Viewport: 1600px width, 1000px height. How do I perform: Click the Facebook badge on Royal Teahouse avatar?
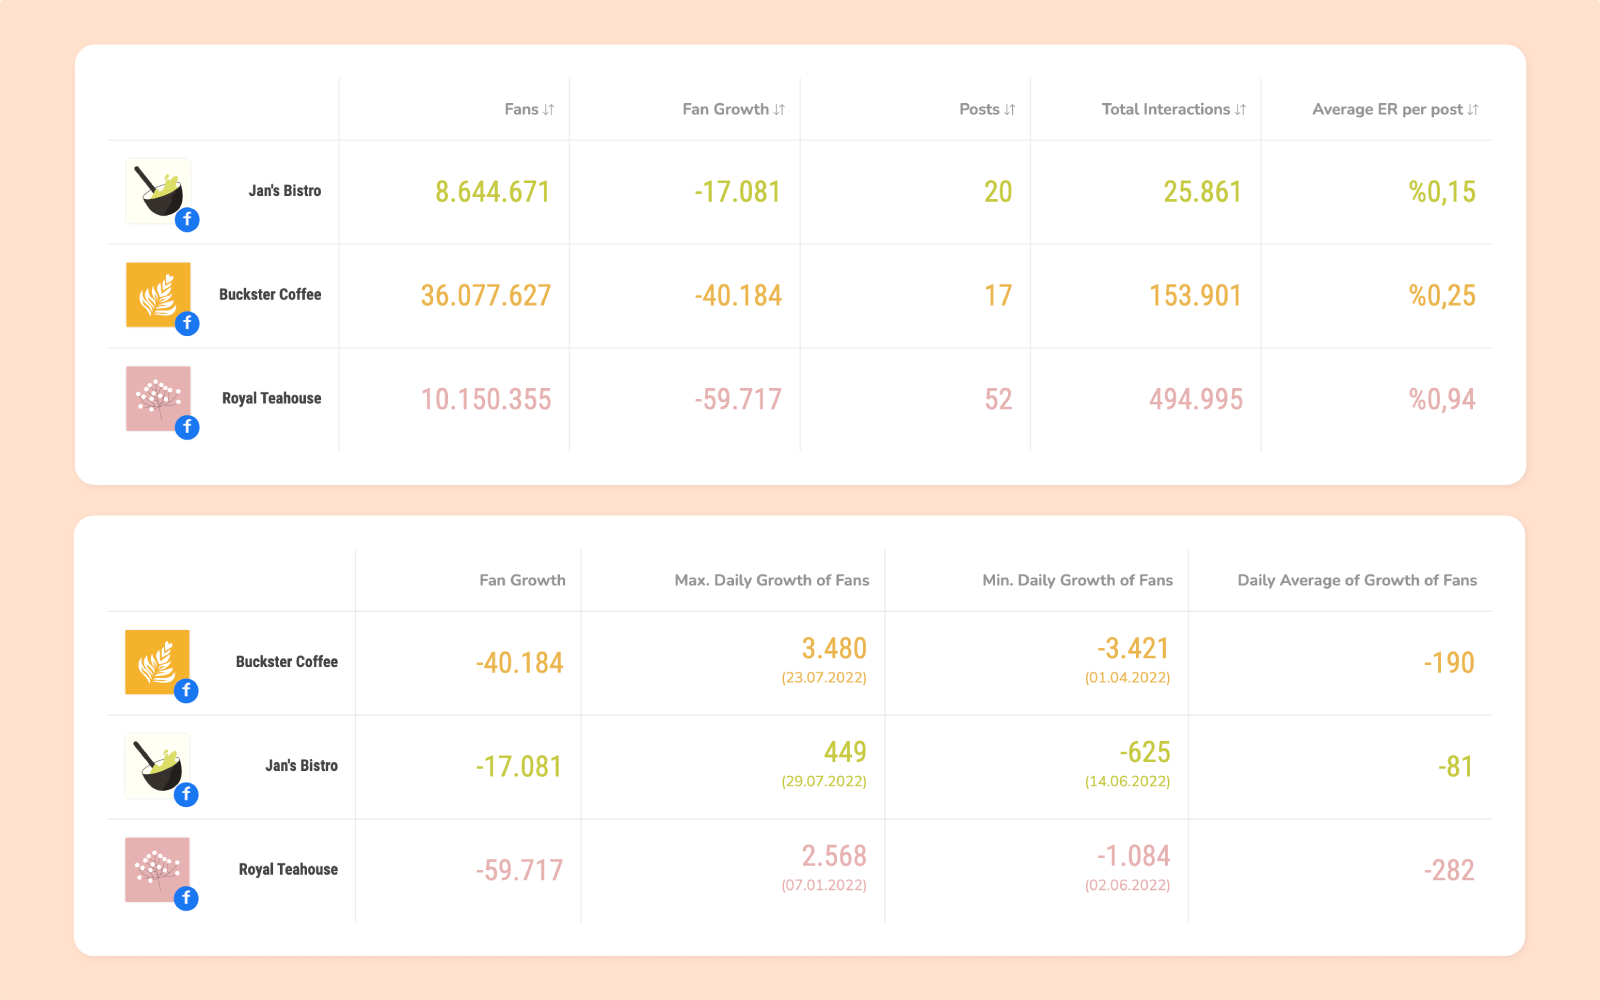point(187,426)
